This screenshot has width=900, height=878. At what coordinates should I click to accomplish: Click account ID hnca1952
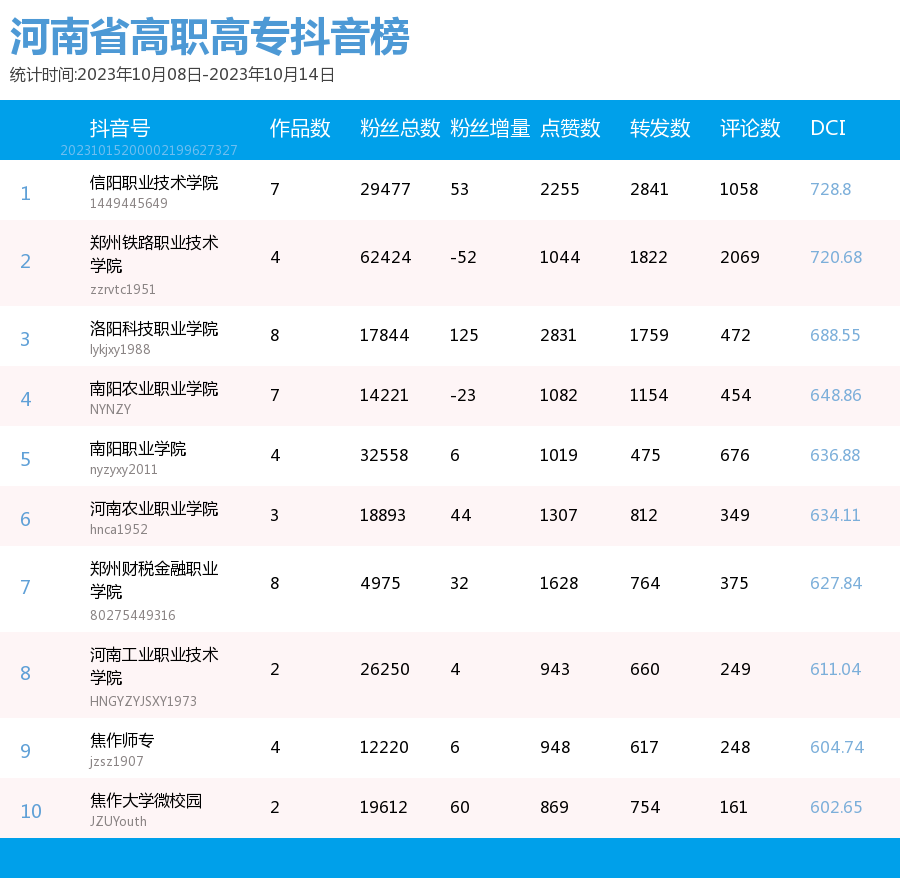click(119, 529)
